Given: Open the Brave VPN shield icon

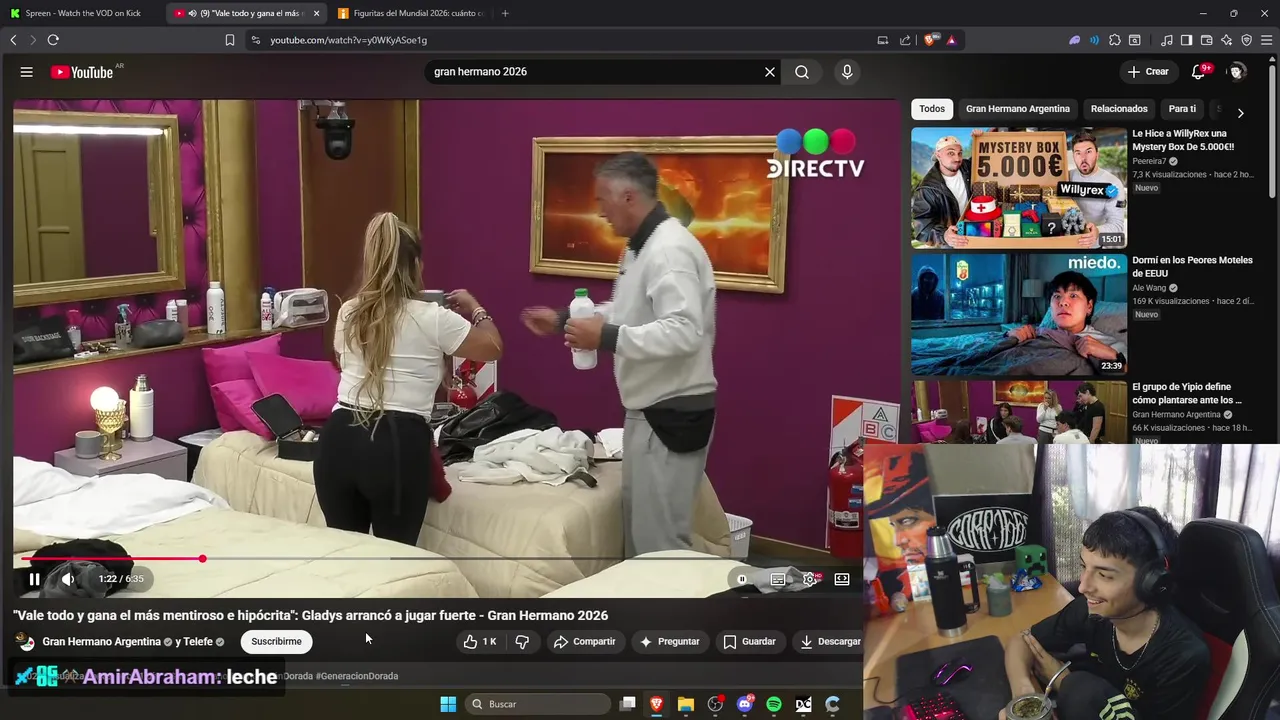Looking at the screenshot, I should tap(1246, 40).
